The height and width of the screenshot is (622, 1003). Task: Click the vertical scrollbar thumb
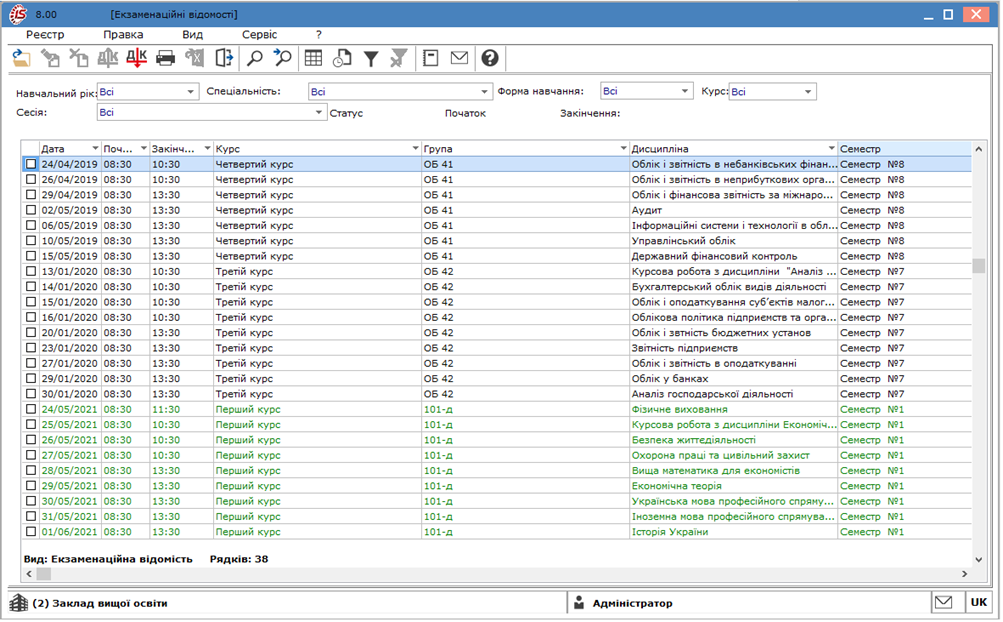pos(979,266)
